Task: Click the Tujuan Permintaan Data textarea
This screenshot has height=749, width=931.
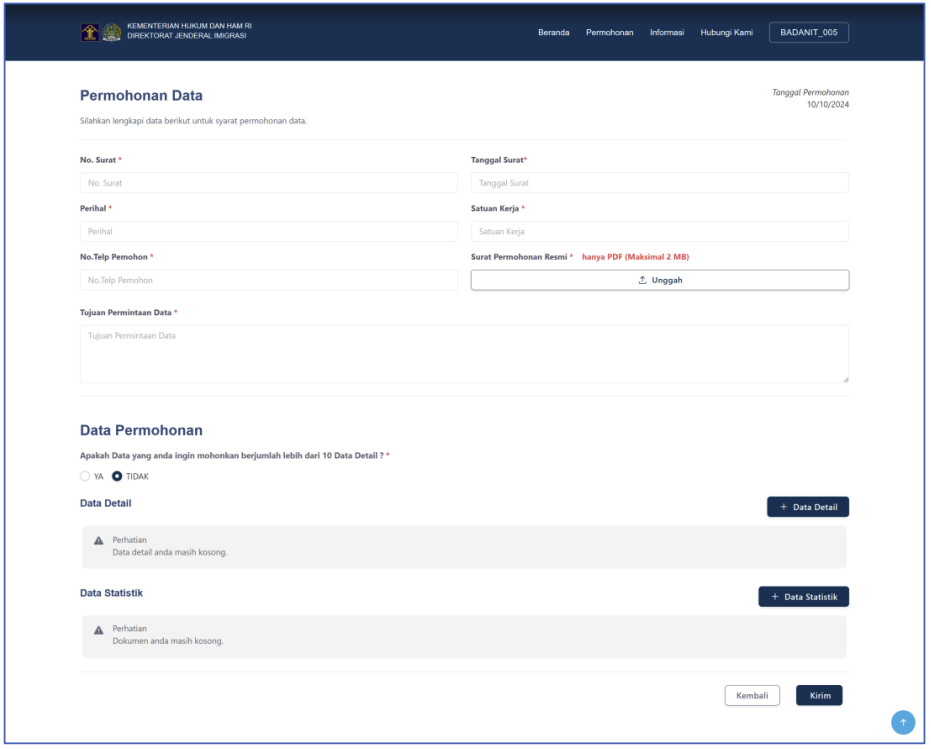Action: [x=464, y=353]
